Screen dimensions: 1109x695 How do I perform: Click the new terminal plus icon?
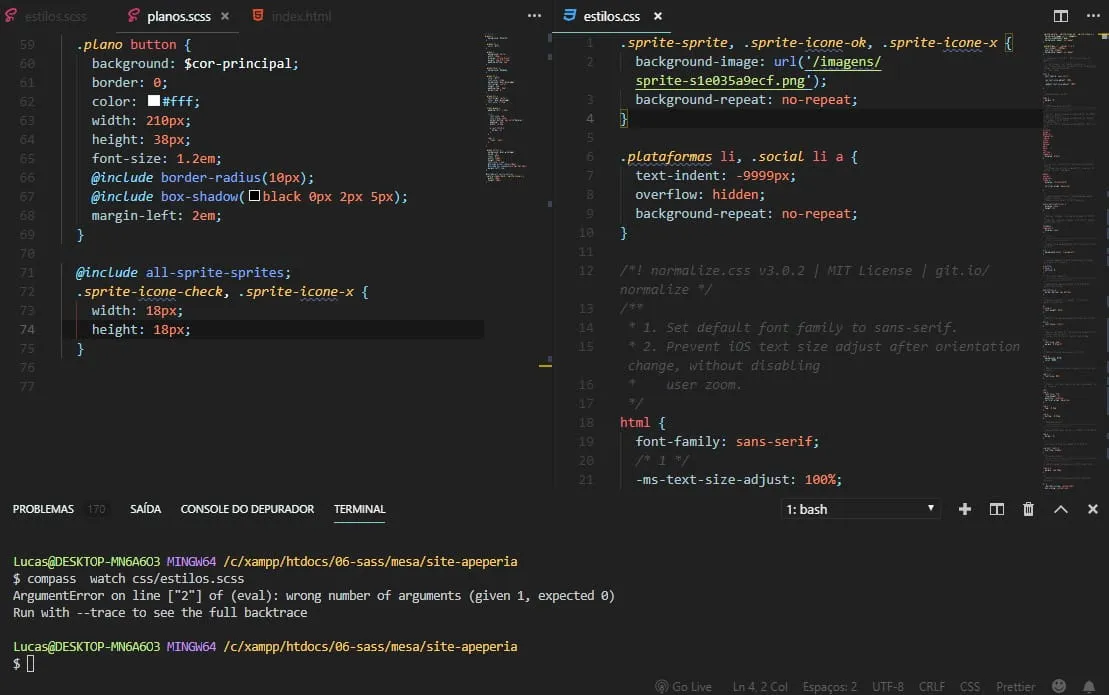(965, 509)
